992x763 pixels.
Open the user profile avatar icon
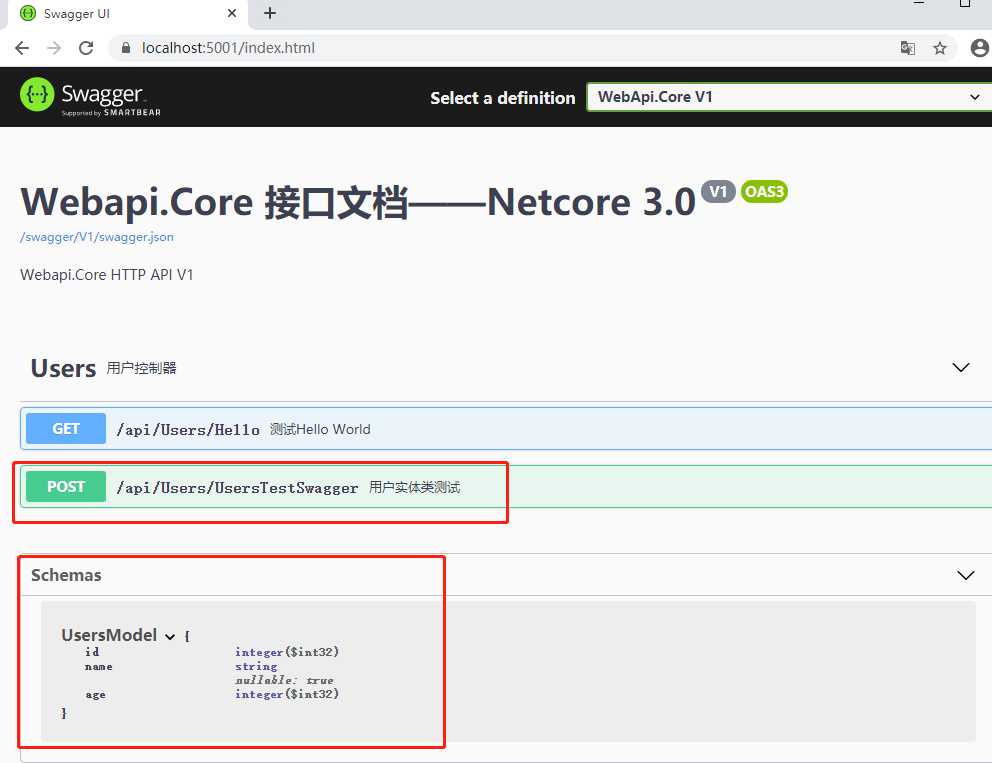point(979,48)
